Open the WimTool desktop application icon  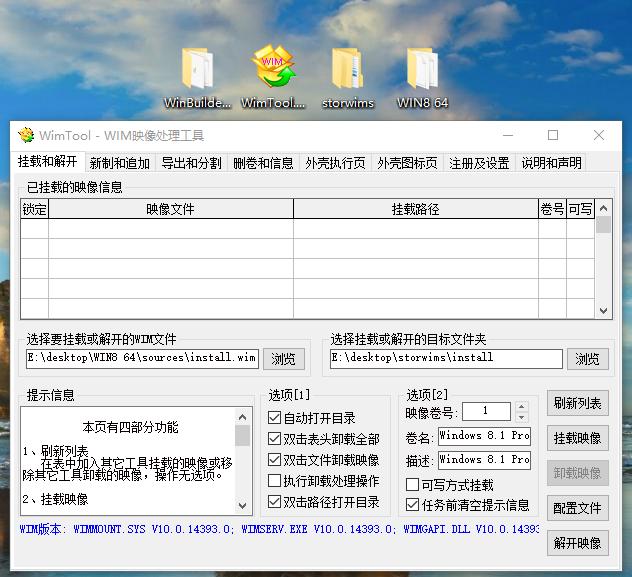pos(273,79)
